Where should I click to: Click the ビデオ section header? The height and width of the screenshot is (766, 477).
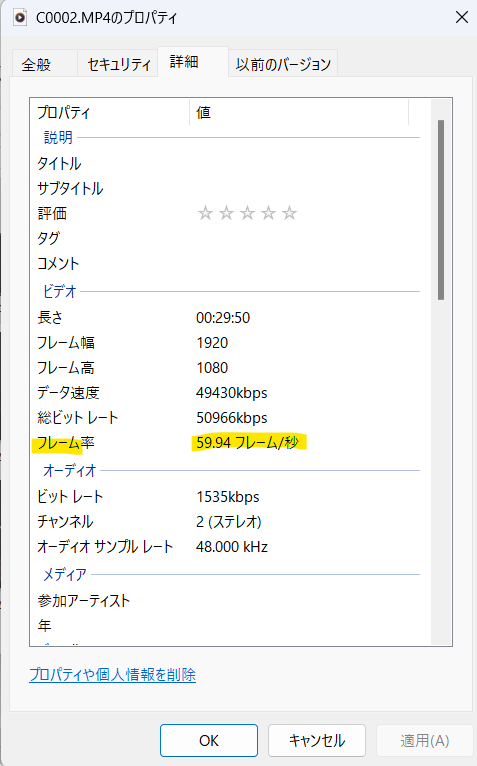[60, 292]
